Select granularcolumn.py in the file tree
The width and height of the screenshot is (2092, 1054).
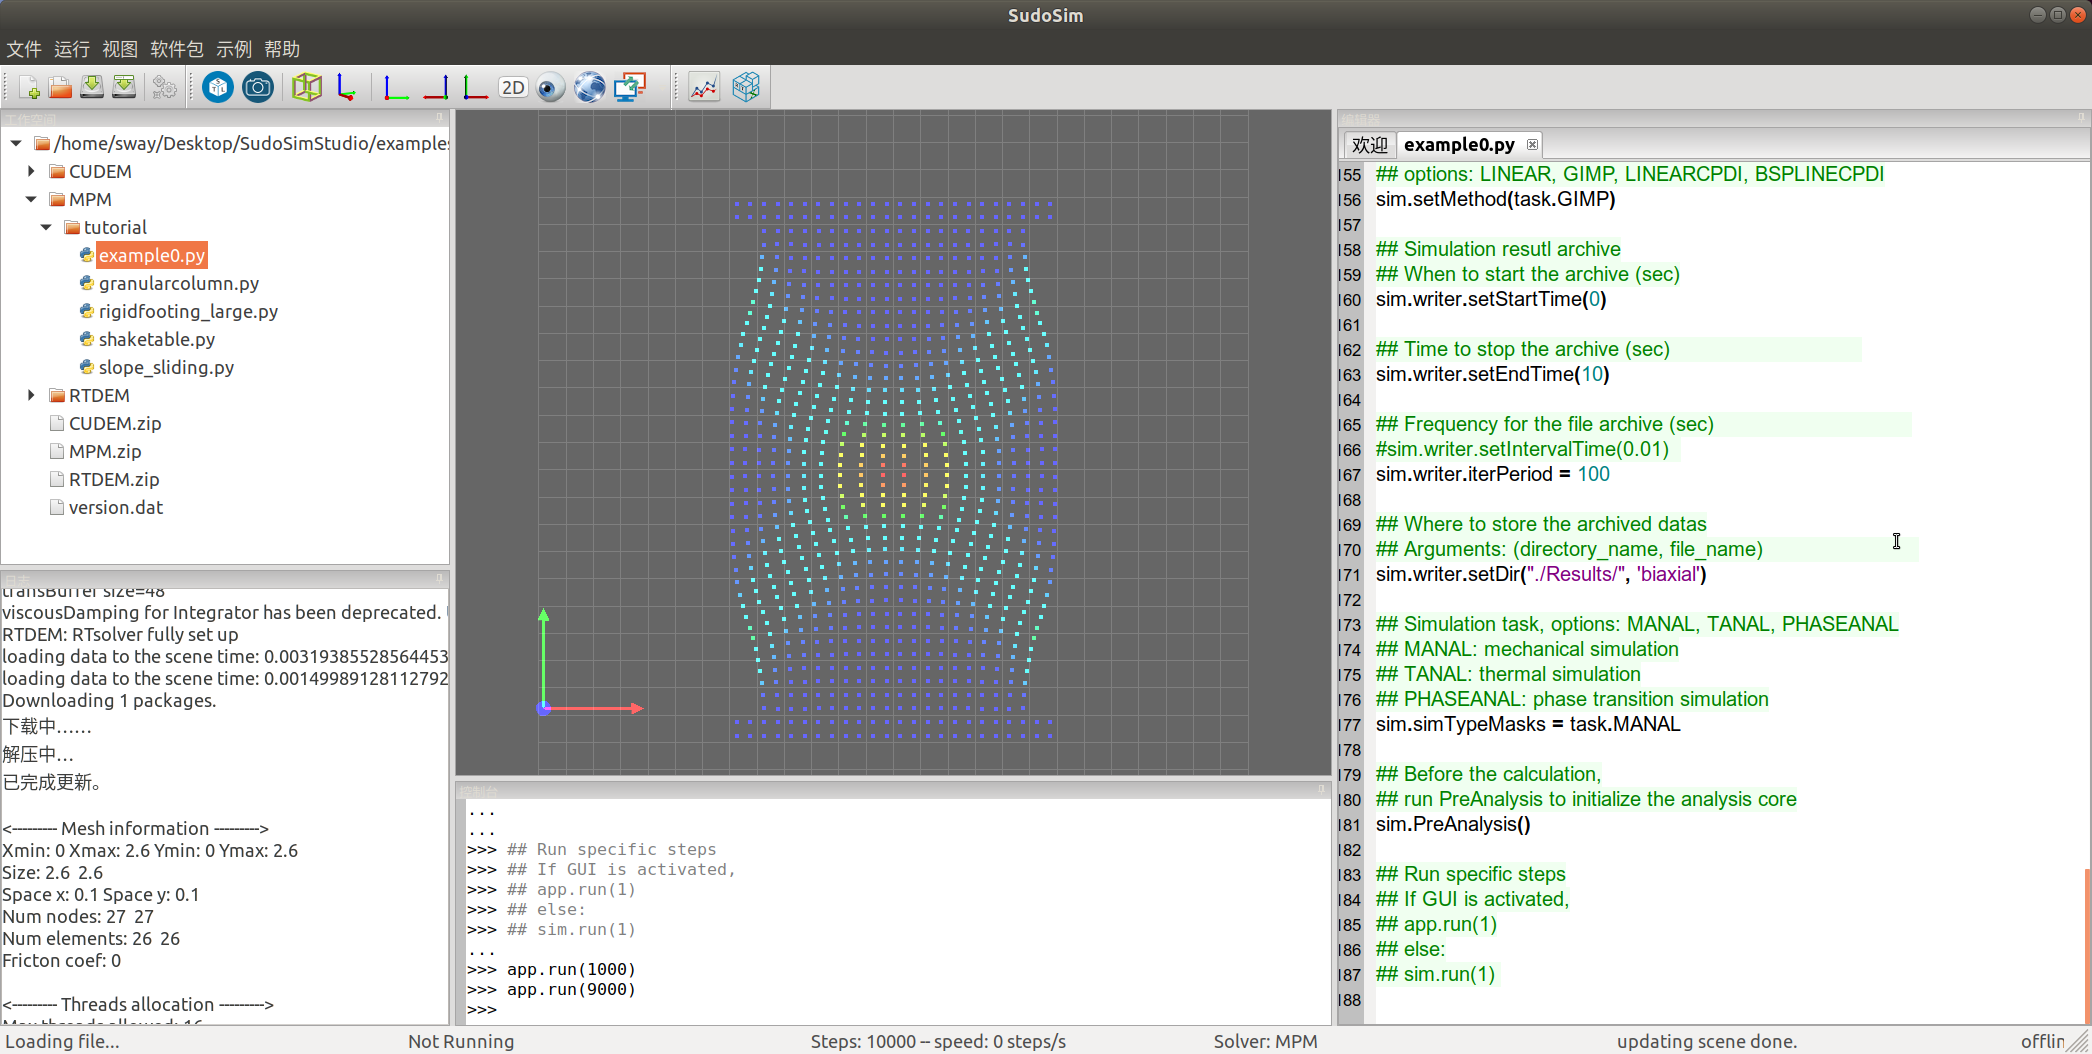(178, 283)
